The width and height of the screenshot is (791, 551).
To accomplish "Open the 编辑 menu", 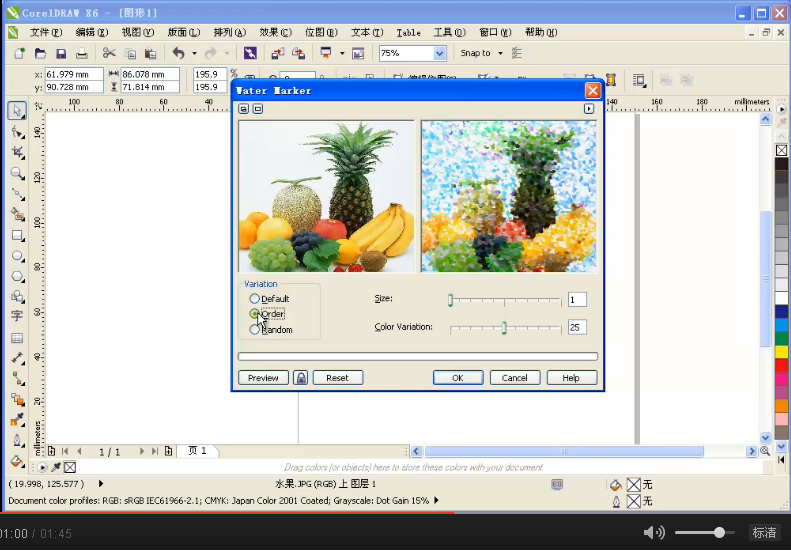I will (x=92, y=32).
